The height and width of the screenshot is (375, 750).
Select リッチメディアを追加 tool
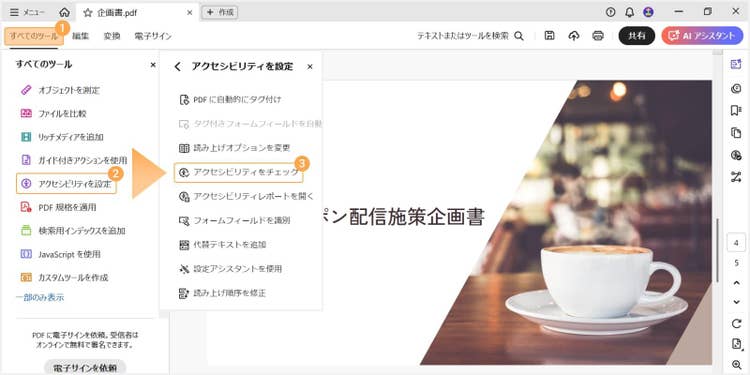62,137
